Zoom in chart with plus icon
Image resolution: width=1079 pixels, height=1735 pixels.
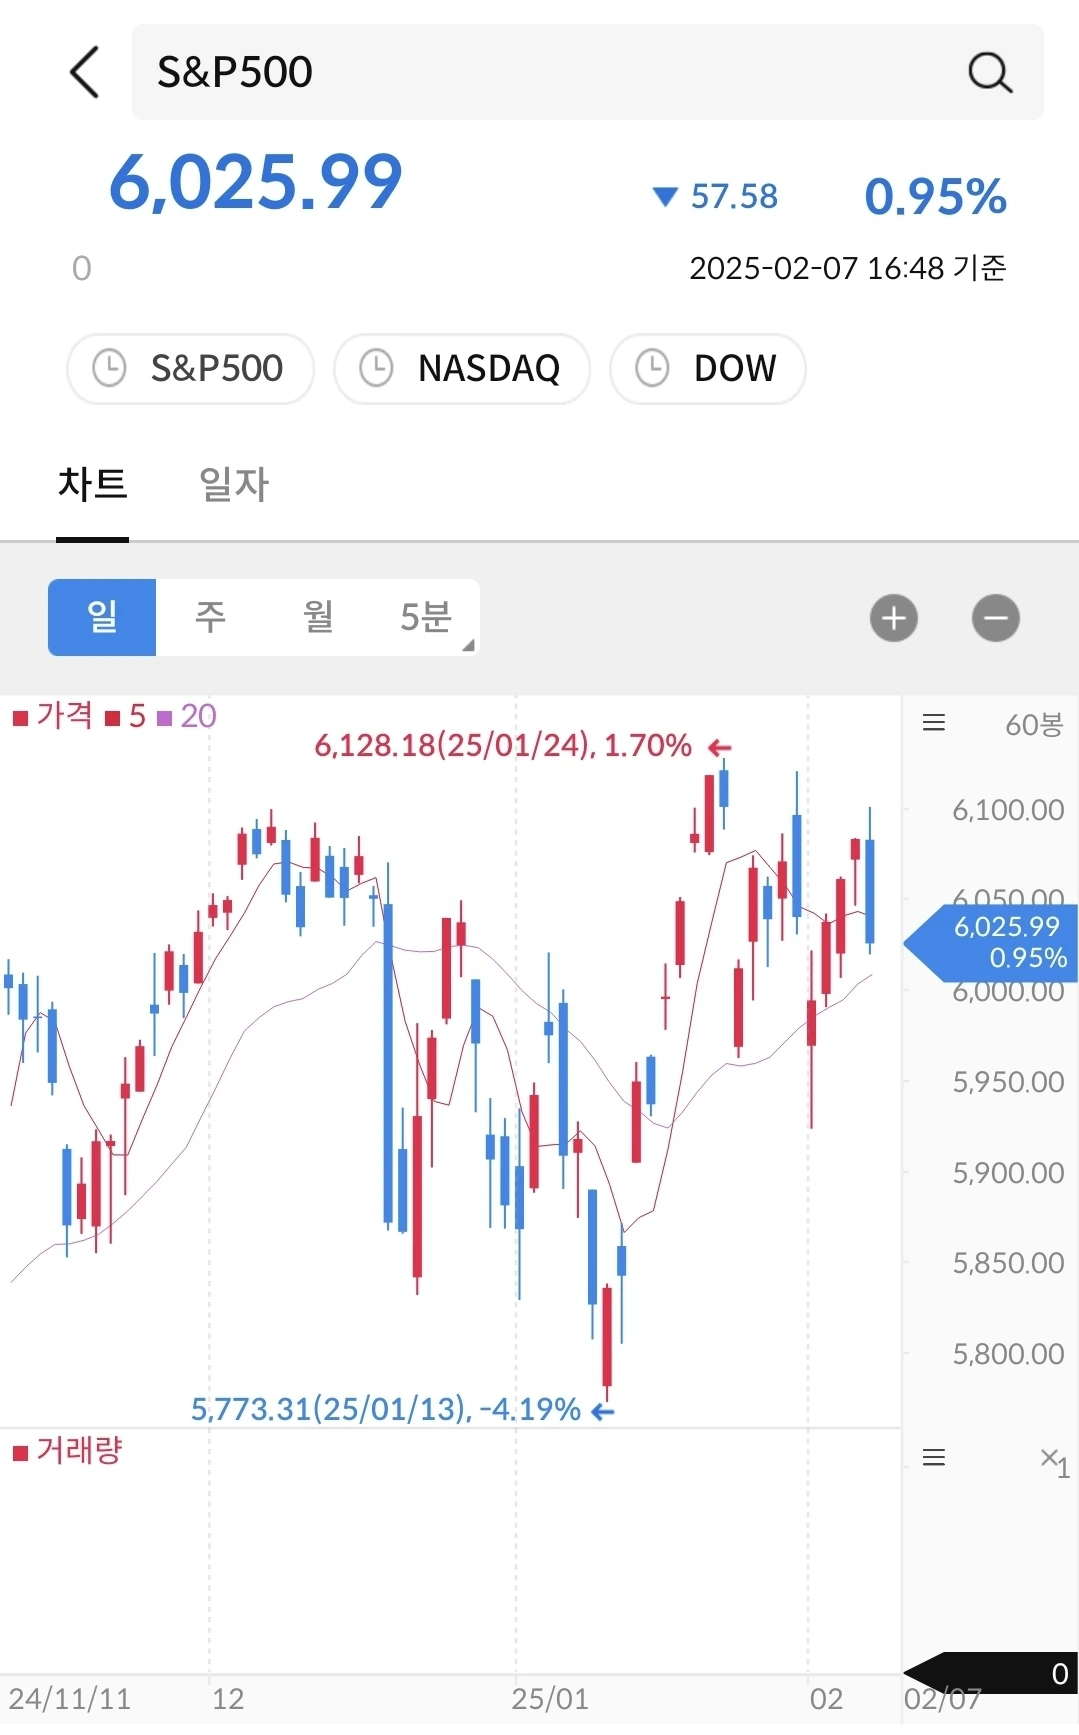click(893, 618)
